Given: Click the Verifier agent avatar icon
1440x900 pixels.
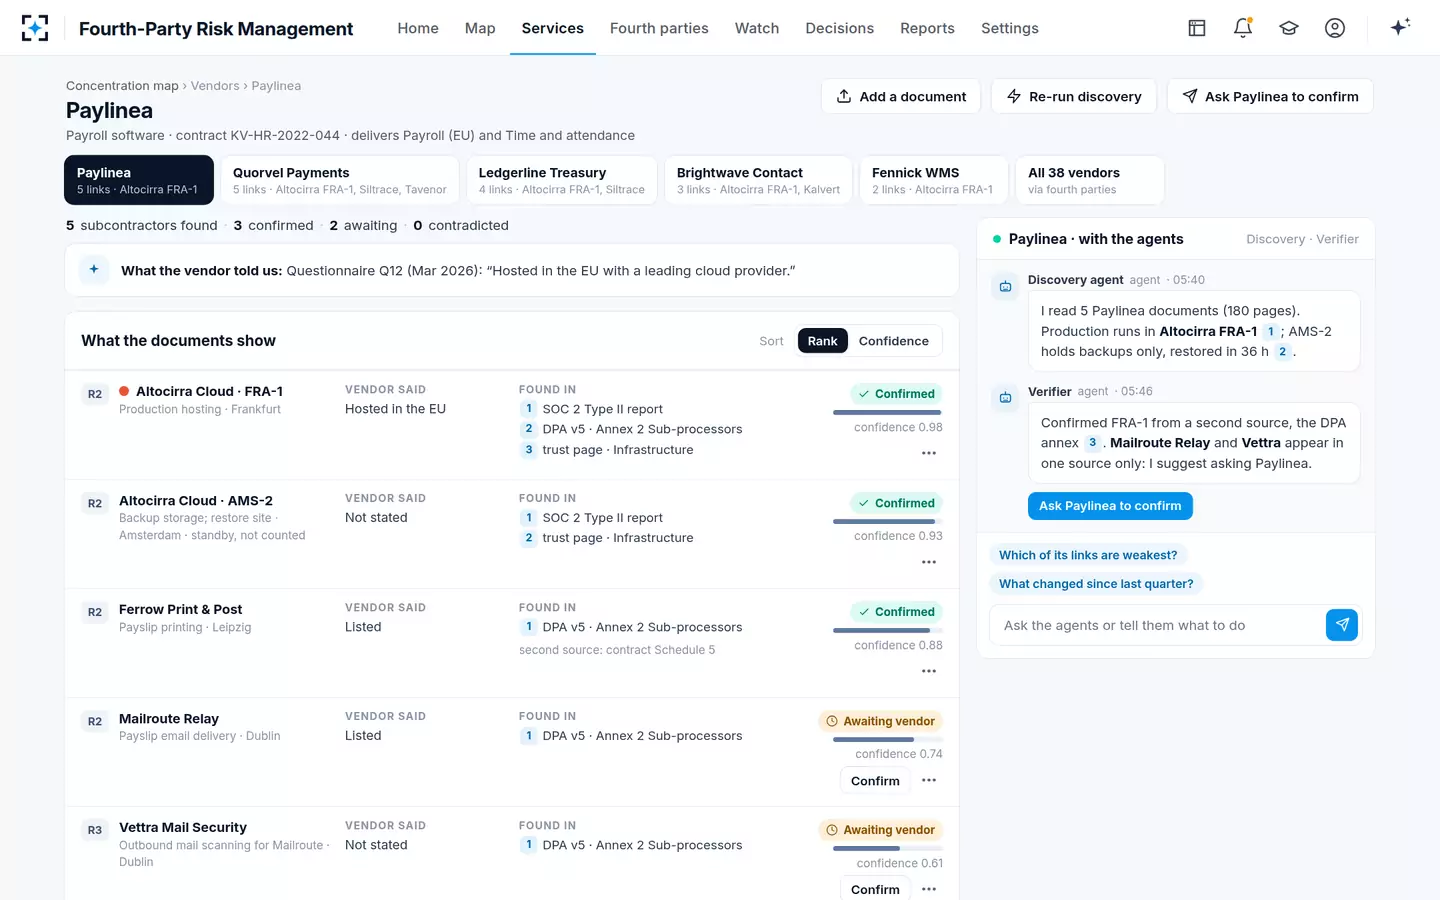Looking at the screenshot, I should (1005, 398).
